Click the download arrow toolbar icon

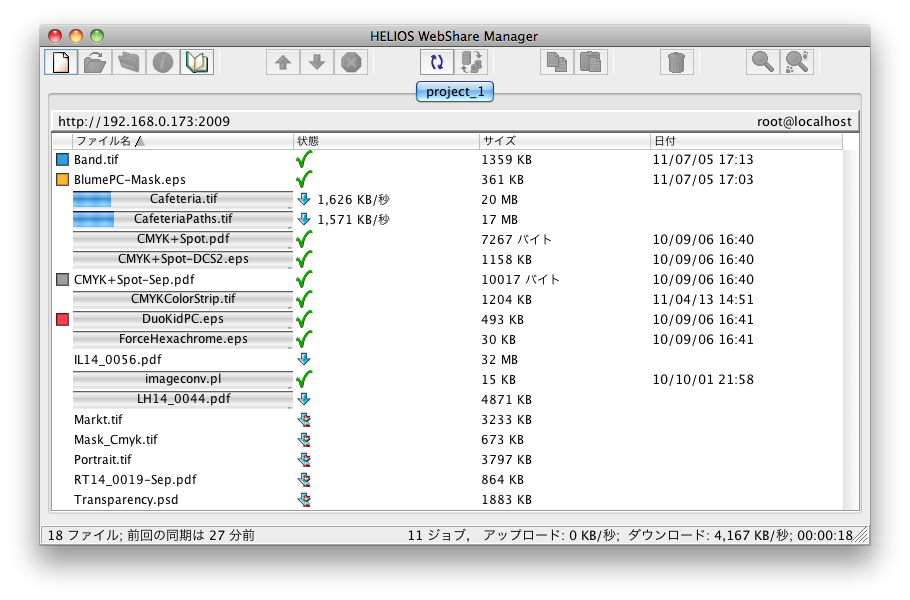click(x=317, y=62)
